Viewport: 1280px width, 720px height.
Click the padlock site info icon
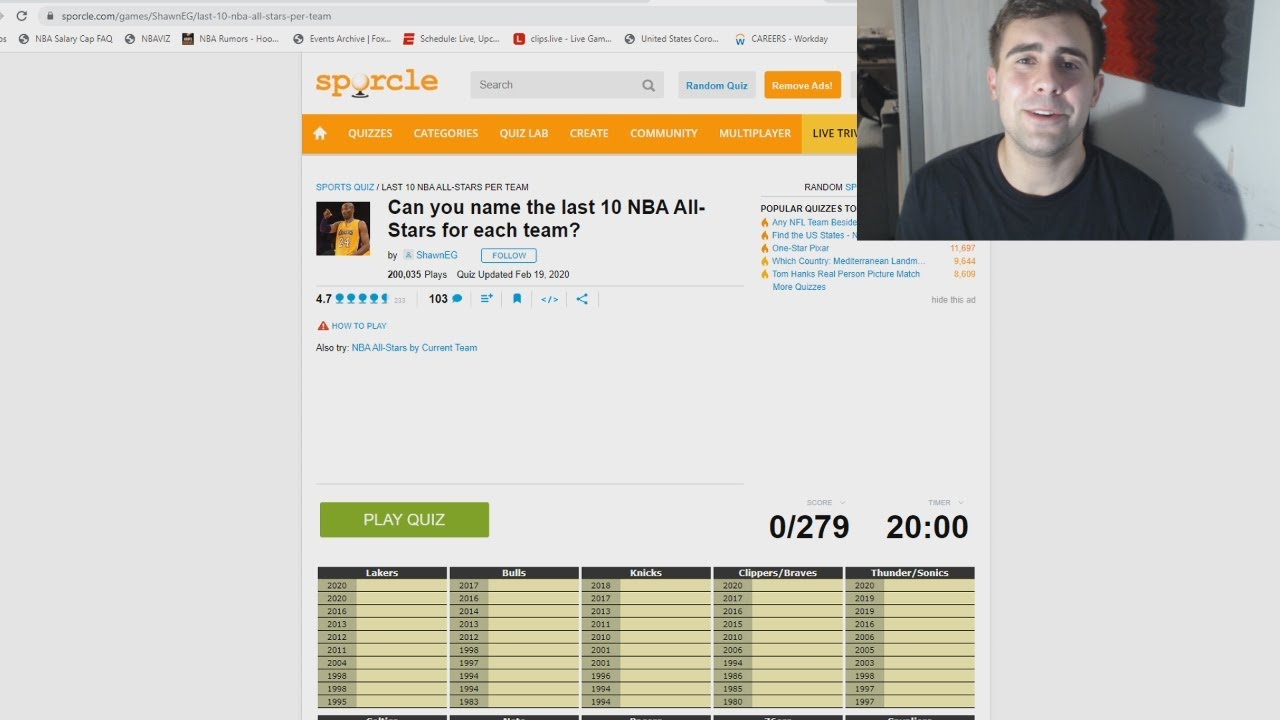pos(49,16)
